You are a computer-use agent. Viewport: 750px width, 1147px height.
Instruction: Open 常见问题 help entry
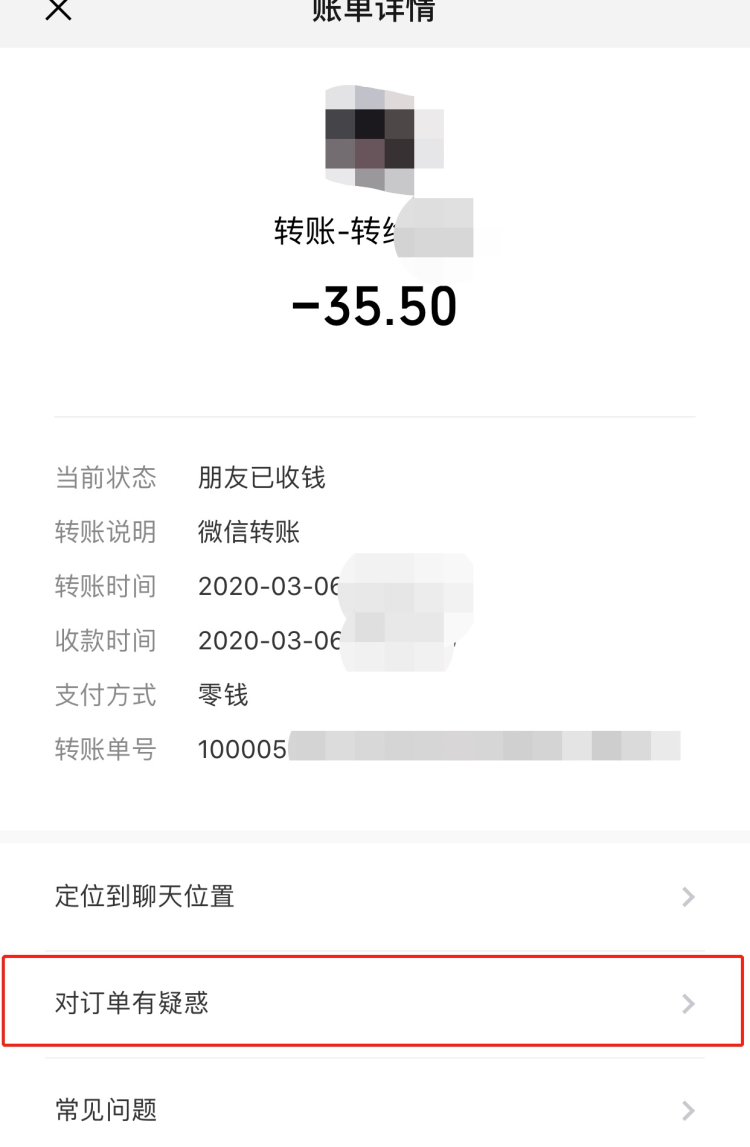[375, 1106]
